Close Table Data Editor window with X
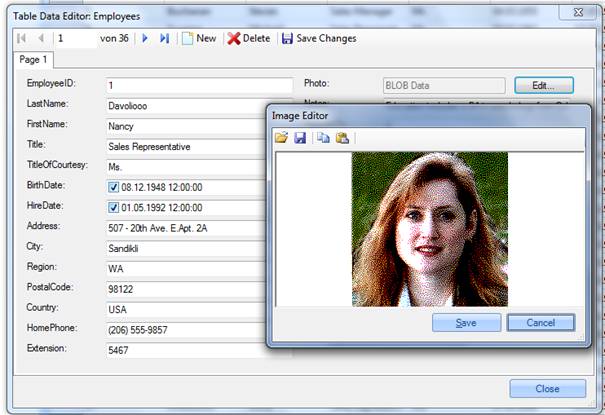 tap(578, 12)
